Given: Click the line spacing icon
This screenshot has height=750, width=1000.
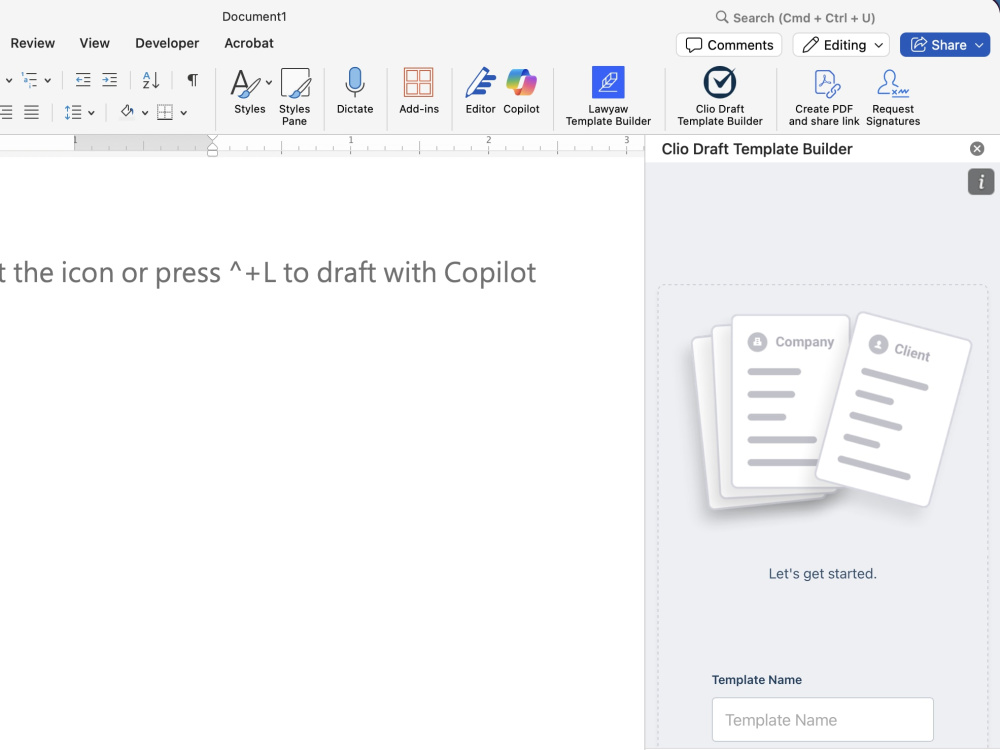Looking at the screenshot, I should (73, 112).
